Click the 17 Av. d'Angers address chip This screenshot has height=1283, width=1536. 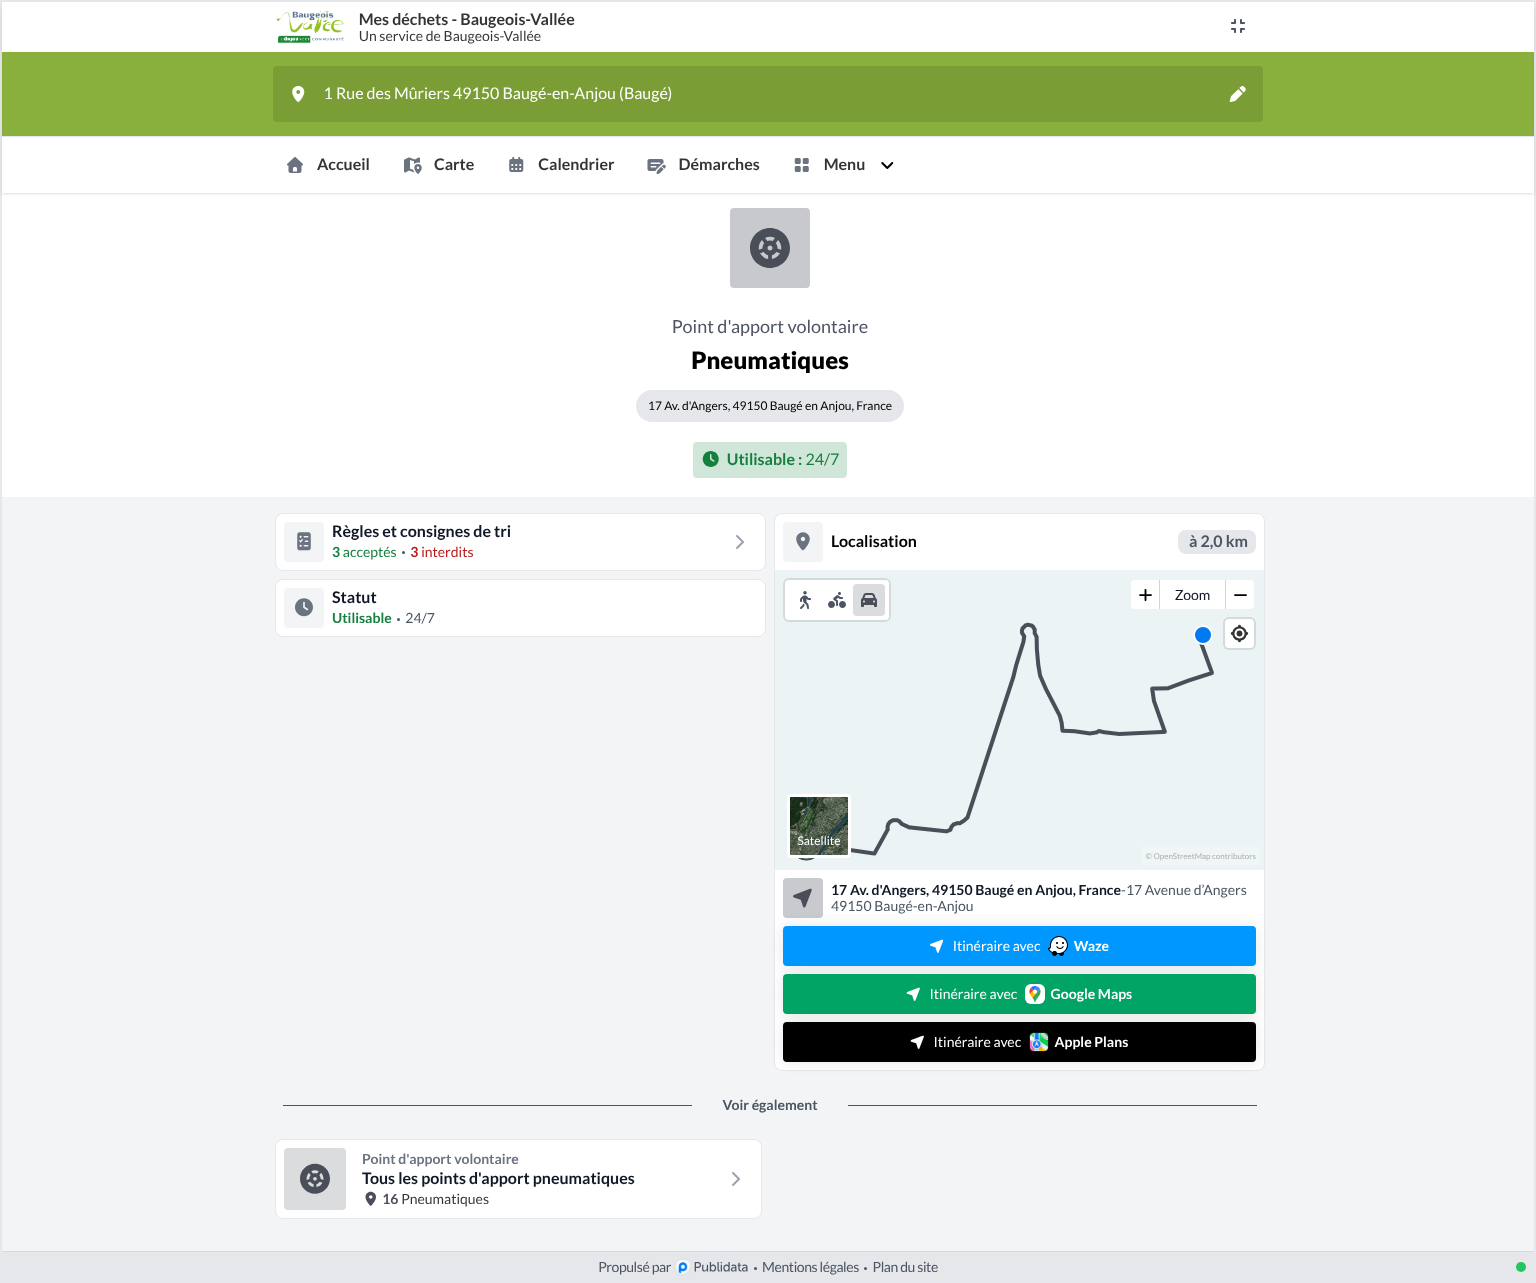(x=770, y=406)
